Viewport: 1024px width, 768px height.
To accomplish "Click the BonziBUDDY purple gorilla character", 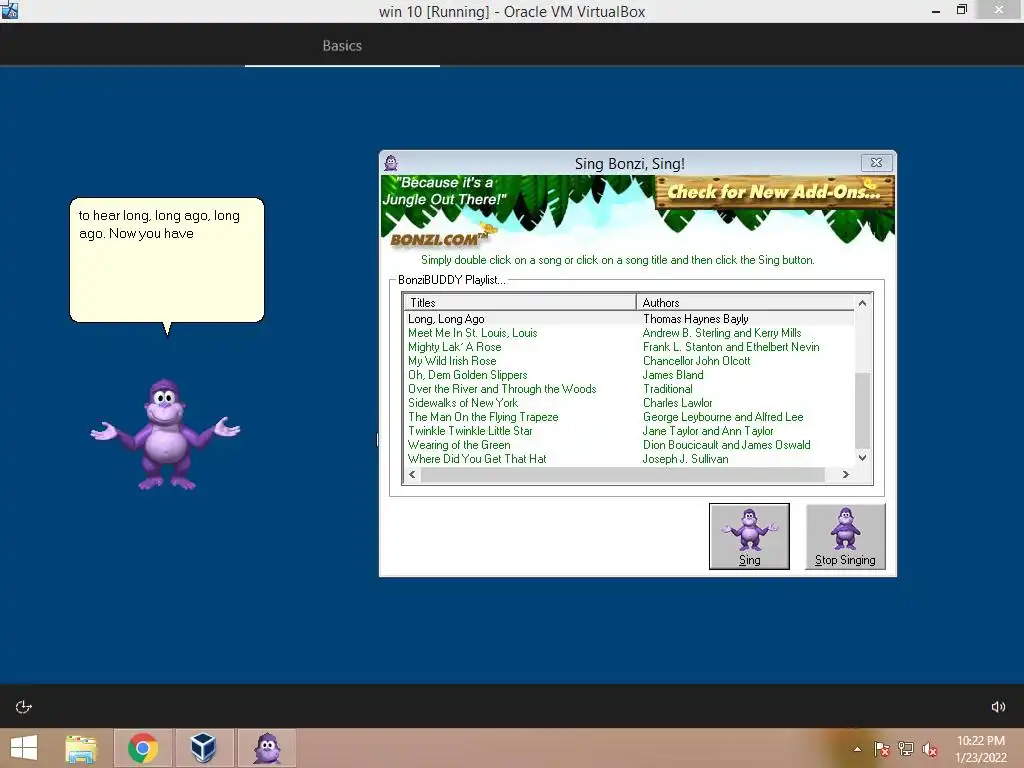I will (x=166, y=434).
